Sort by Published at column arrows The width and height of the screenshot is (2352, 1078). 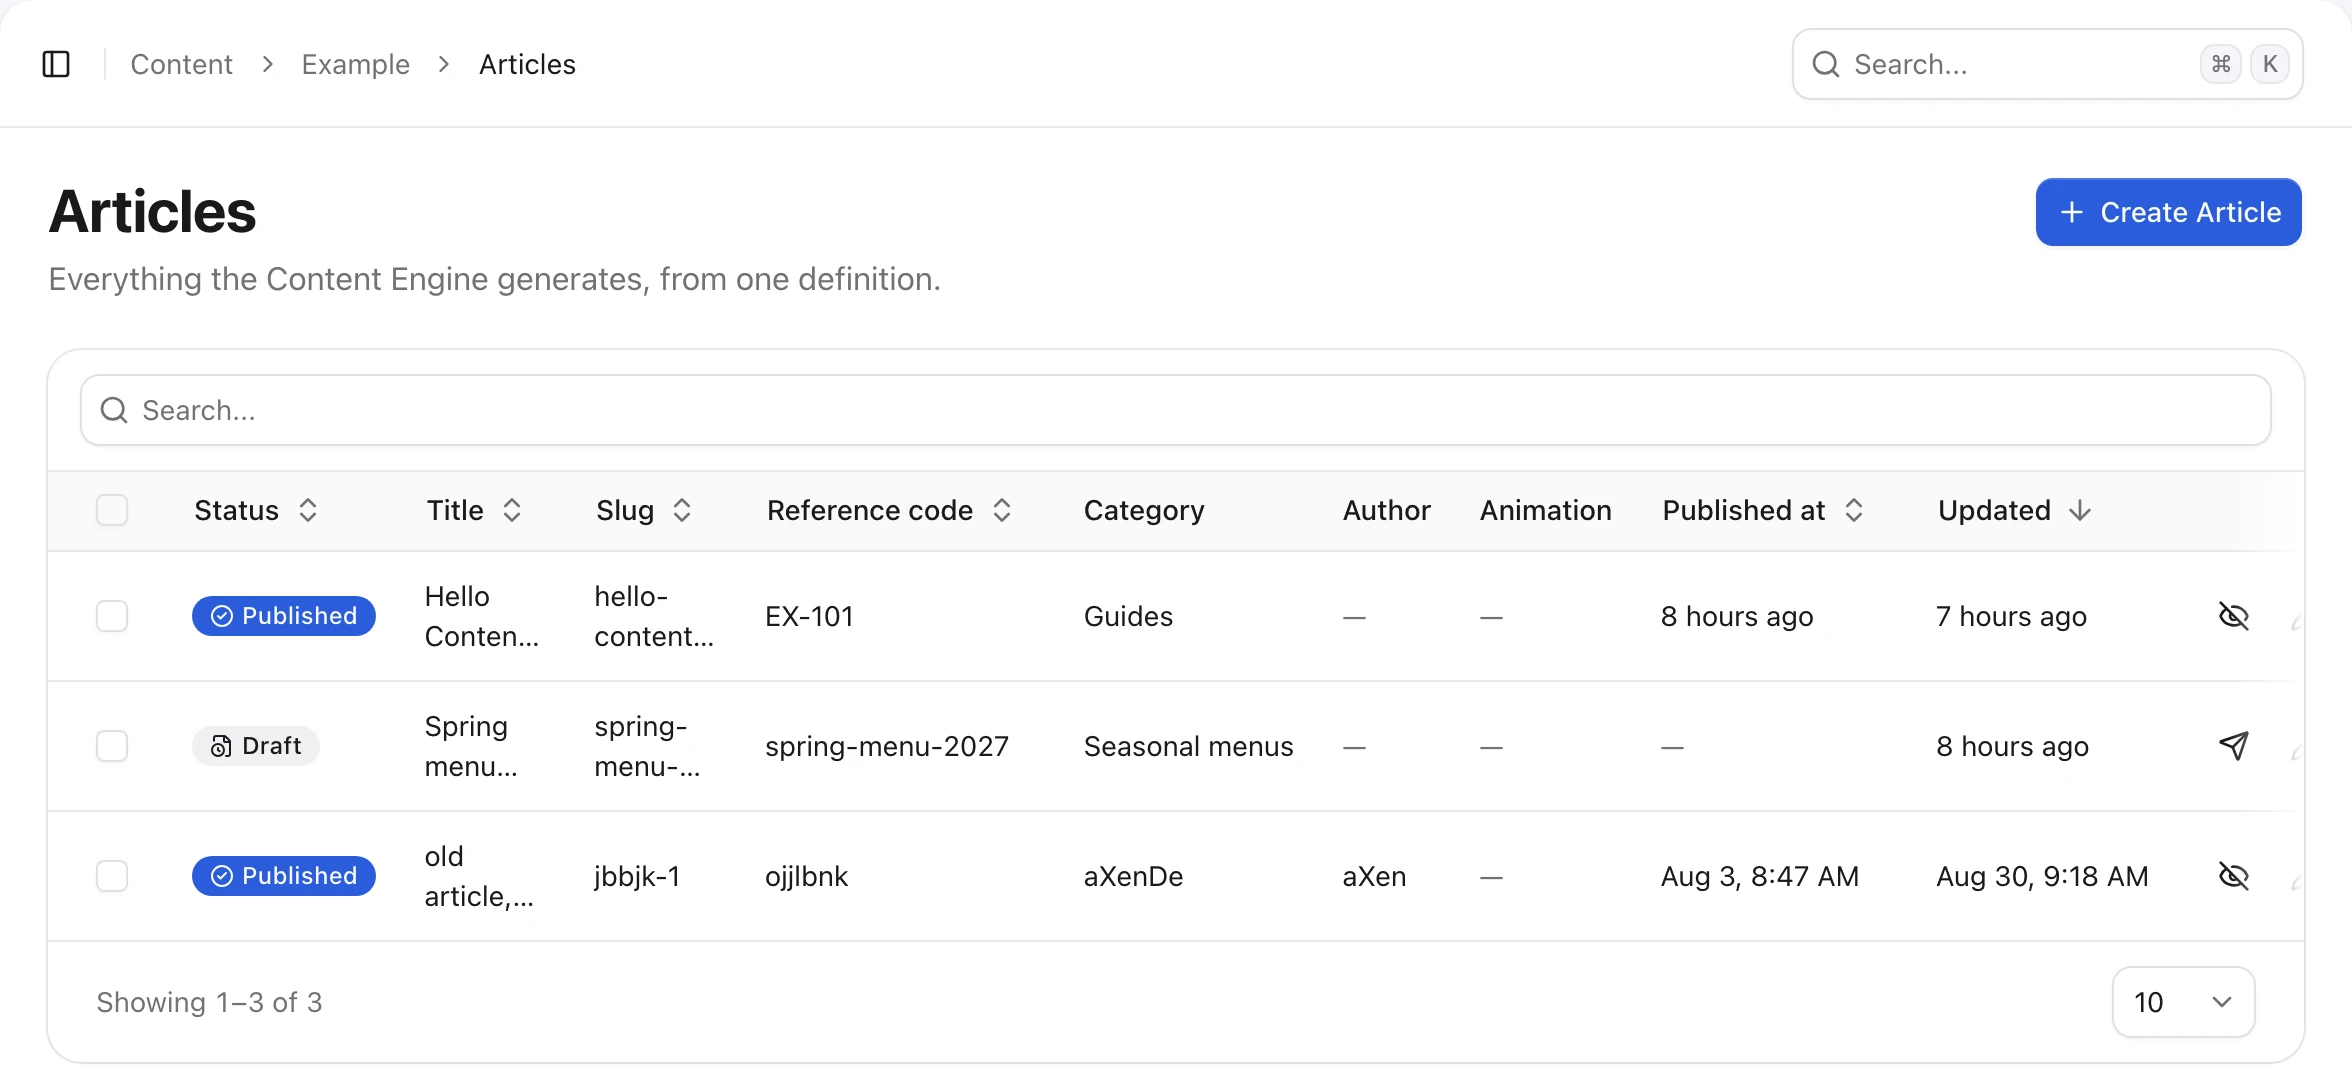1854,510
